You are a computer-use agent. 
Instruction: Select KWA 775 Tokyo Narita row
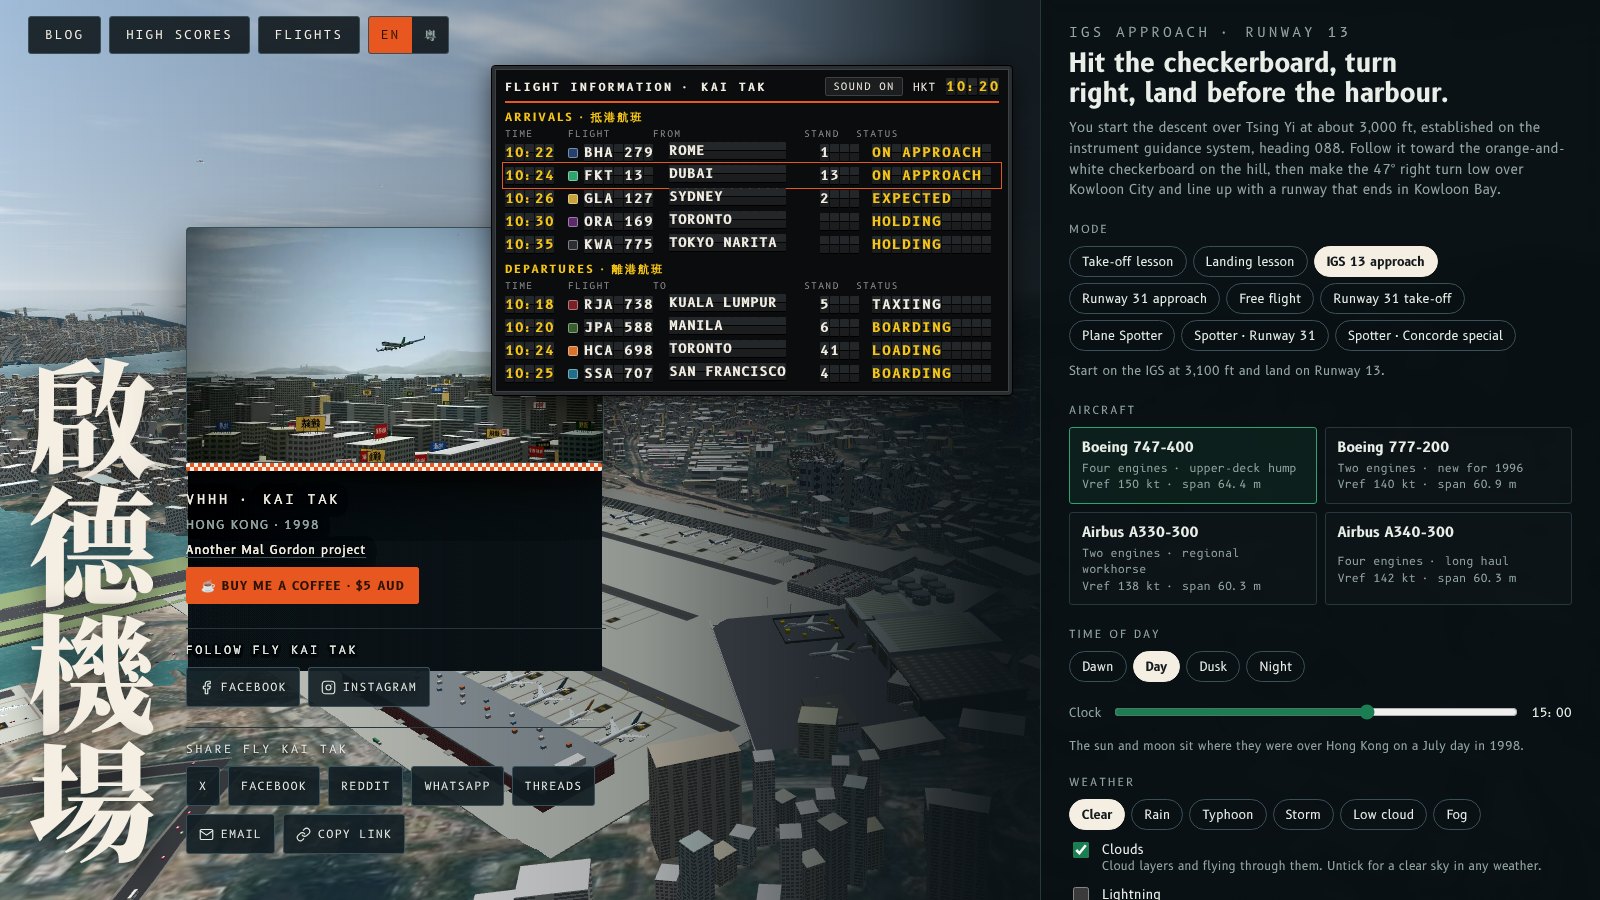tap(751, 244)
